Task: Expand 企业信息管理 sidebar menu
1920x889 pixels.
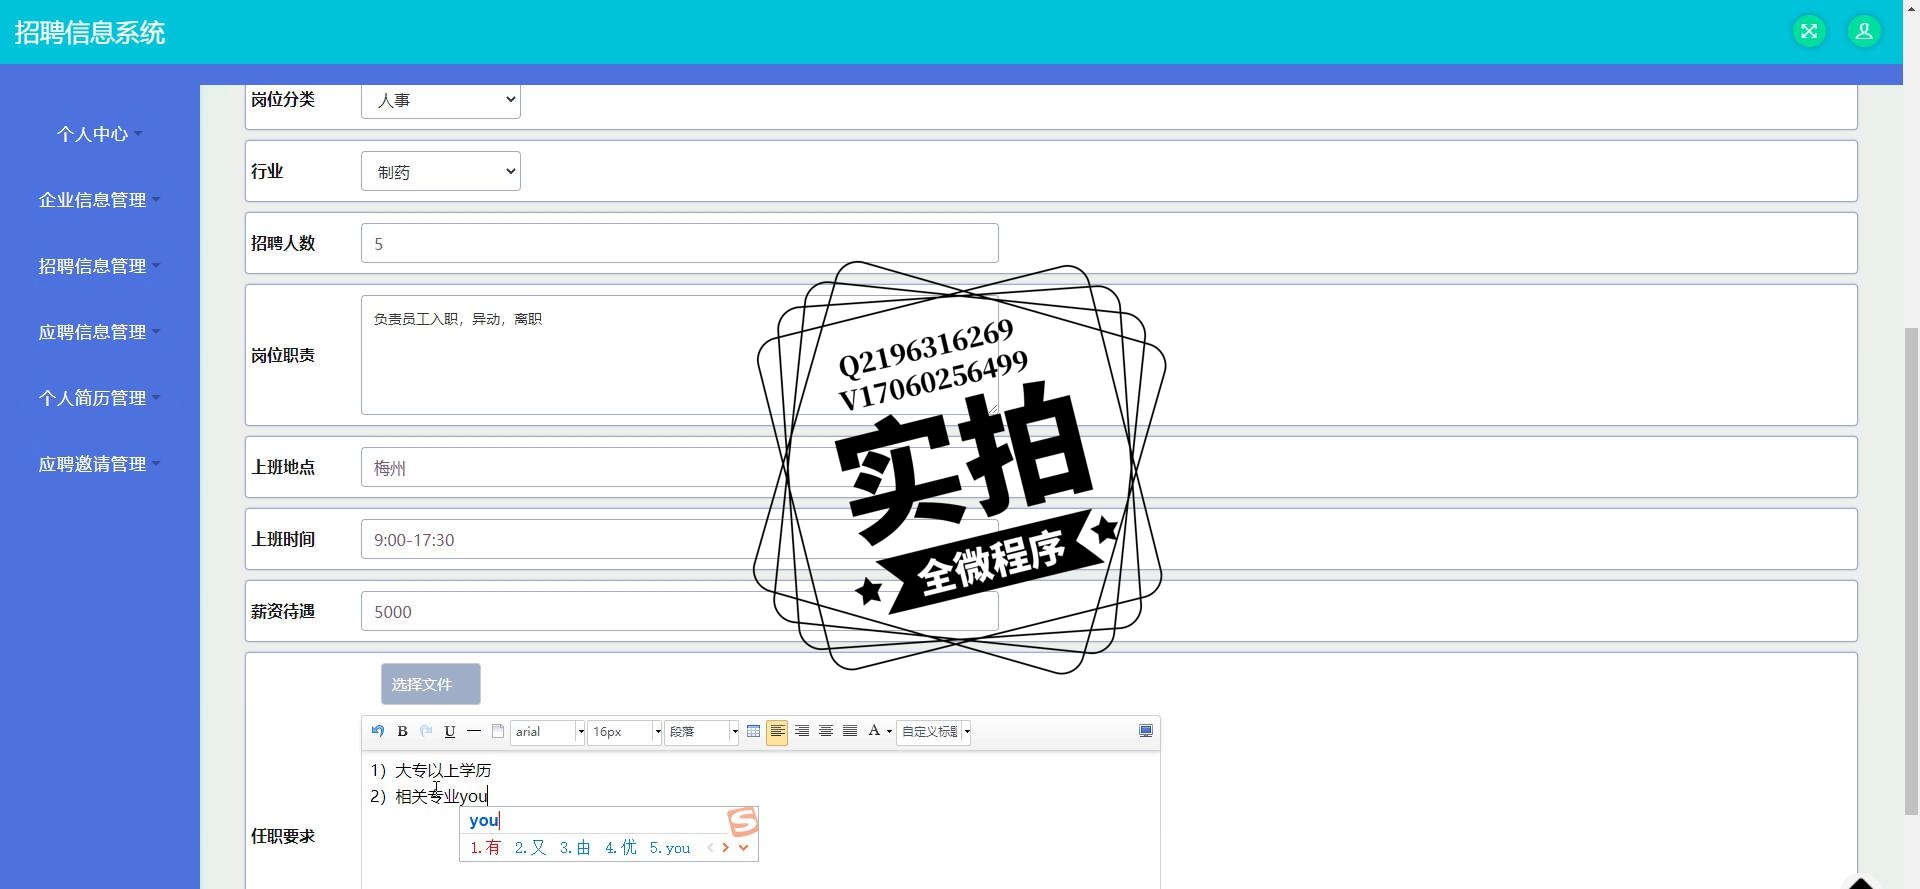Action: point(99,200)
